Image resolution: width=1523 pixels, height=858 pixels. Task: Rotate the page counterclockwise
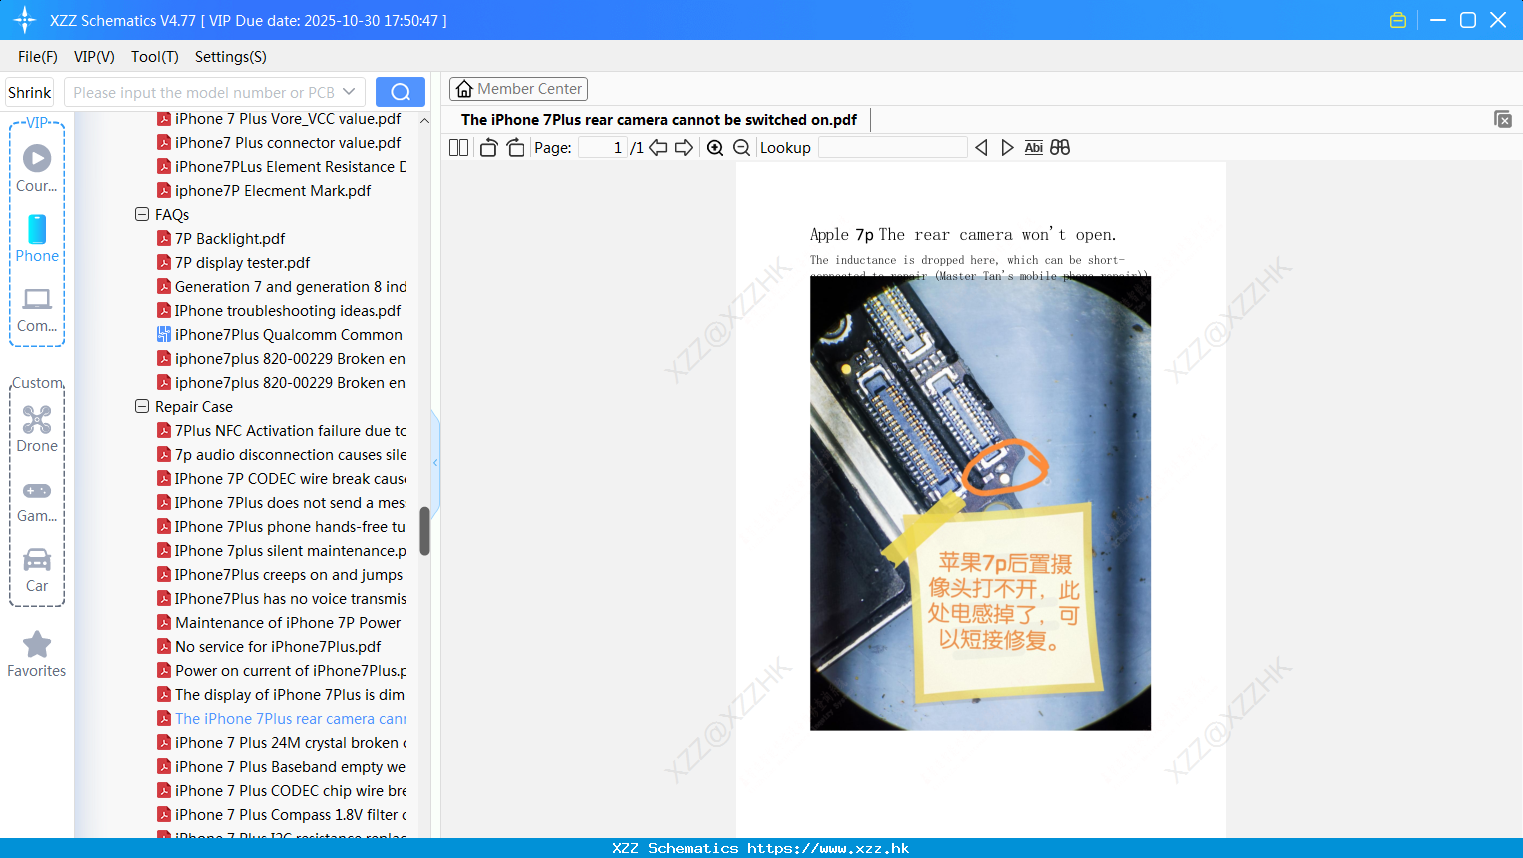pyautogui.click(x=488, y=148)
